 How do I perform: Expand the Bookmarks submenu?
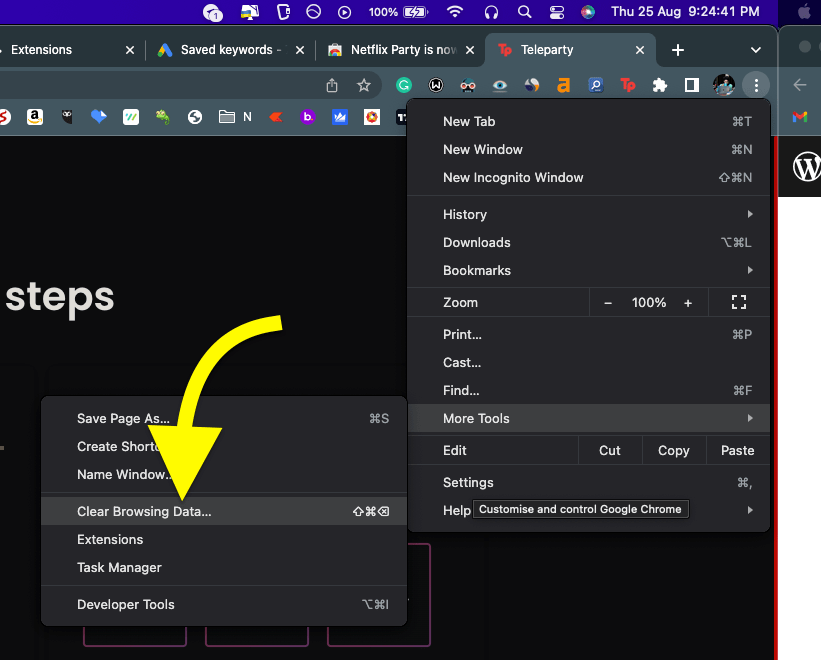coord(476,270)
